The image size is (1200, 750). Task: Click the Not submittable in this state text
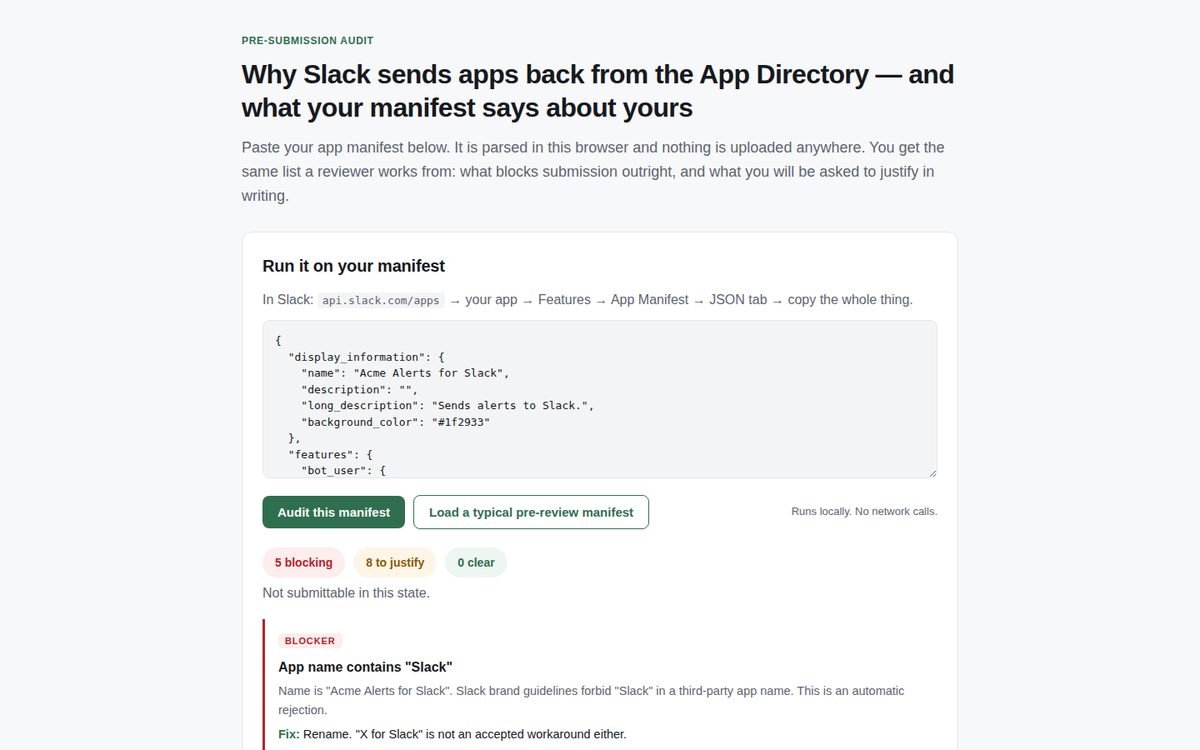[346, 593]
